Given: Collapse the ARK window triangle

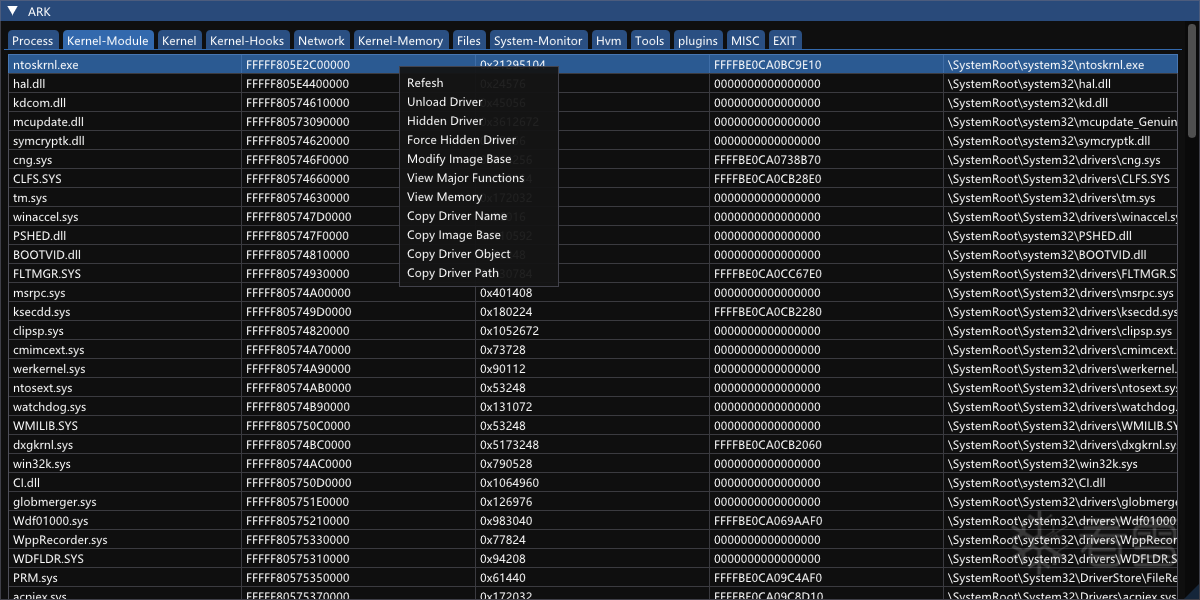Looking at the screenshot, I should (x=11, y=12).
